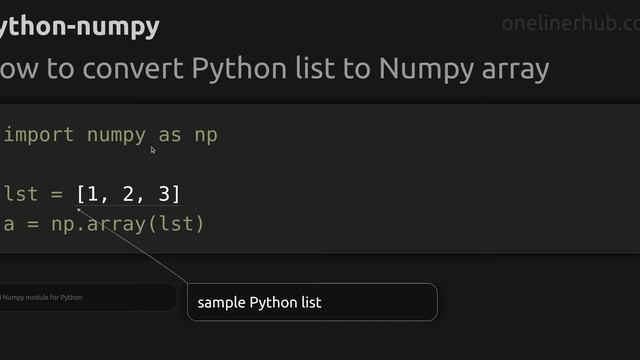Click the "a = np.array(lst)" code line
Viewport: 640px width, 360px height.
pyautogui.click(x=104, y=224)
